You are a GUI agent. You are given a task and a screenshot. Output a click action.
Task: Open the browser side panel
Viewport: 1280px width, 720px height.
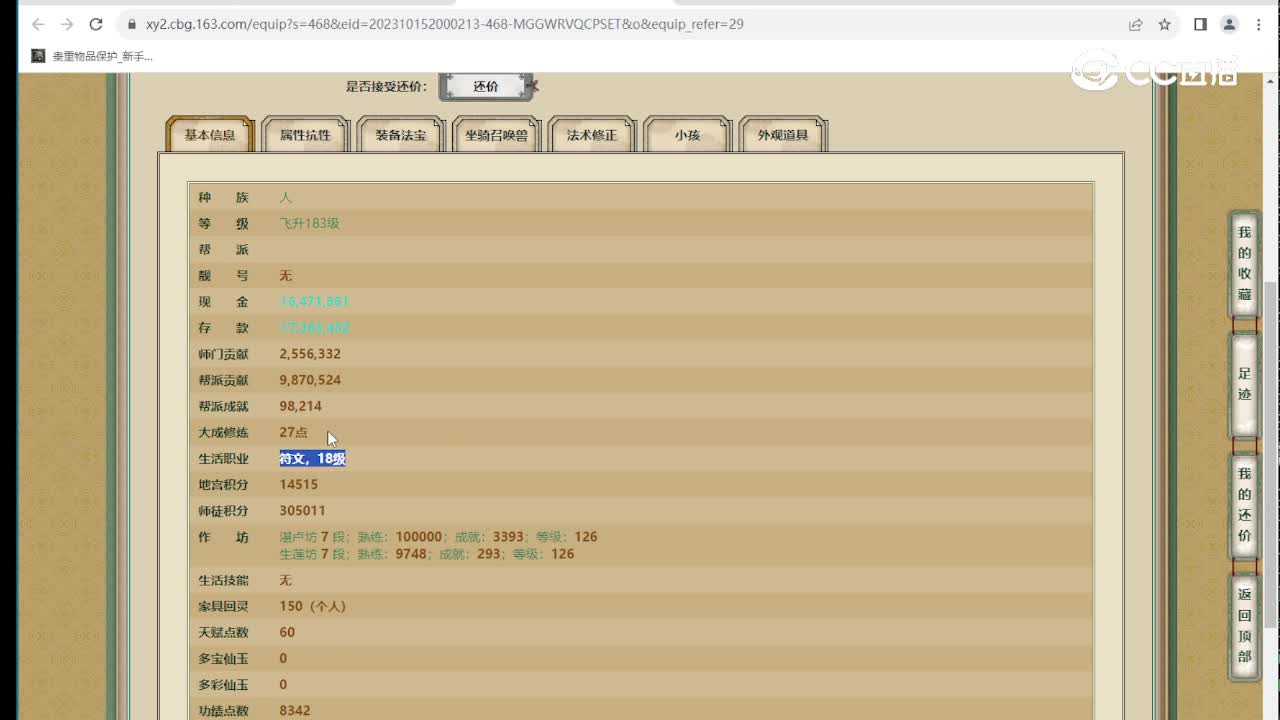(1200, 24)
